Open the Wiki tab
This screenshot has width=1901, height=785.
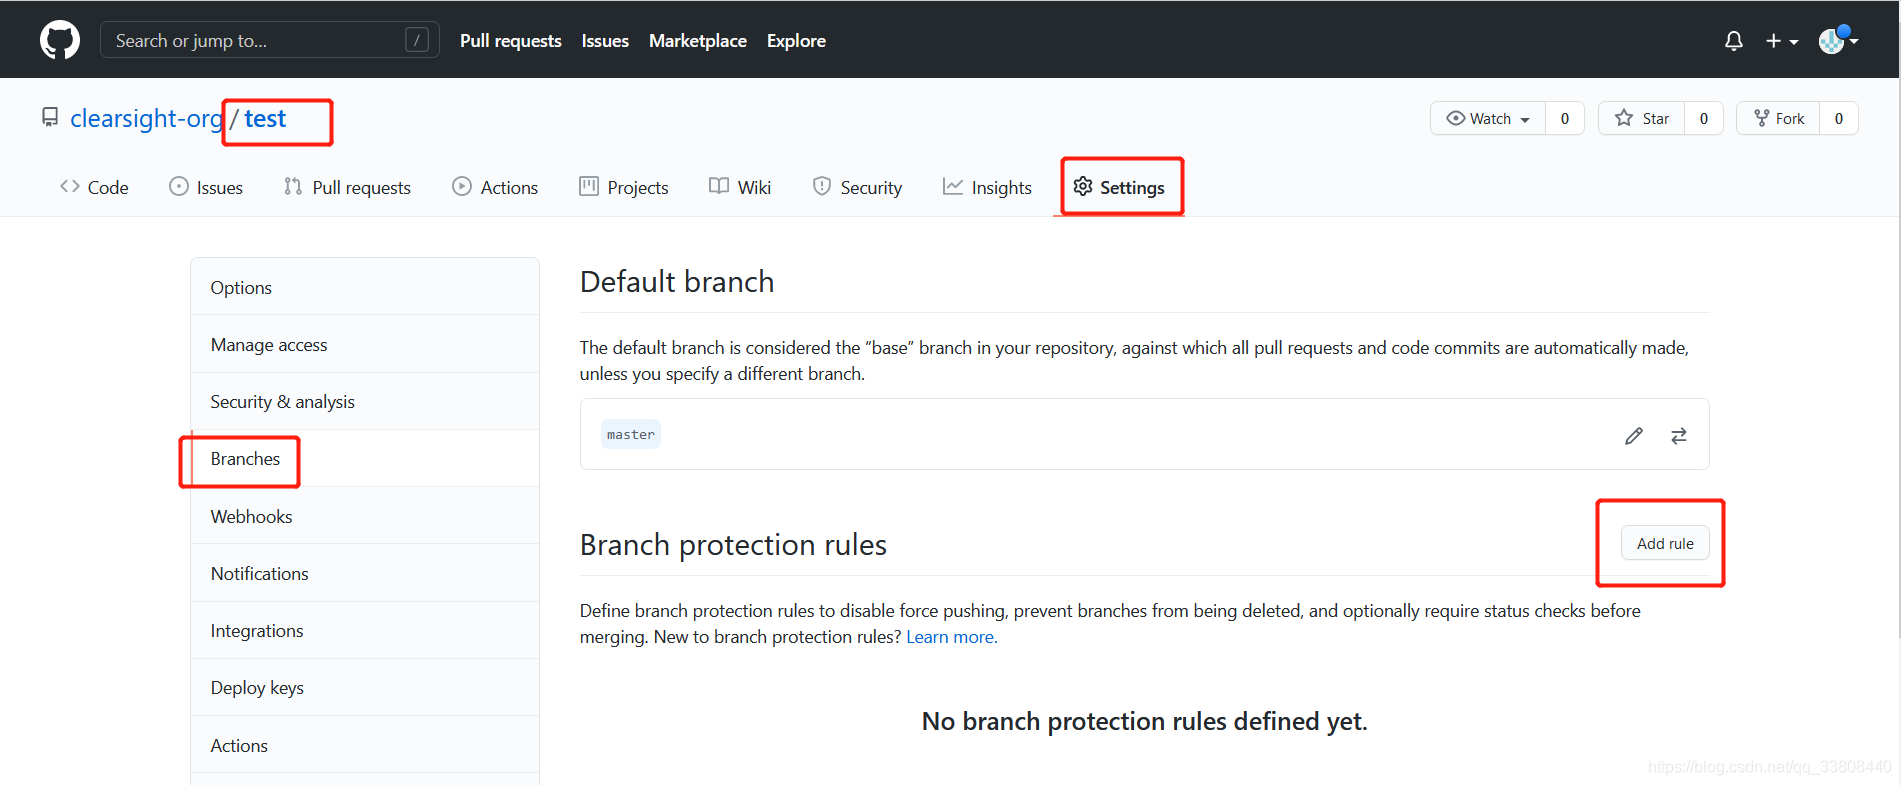click(x=740, y=187)
